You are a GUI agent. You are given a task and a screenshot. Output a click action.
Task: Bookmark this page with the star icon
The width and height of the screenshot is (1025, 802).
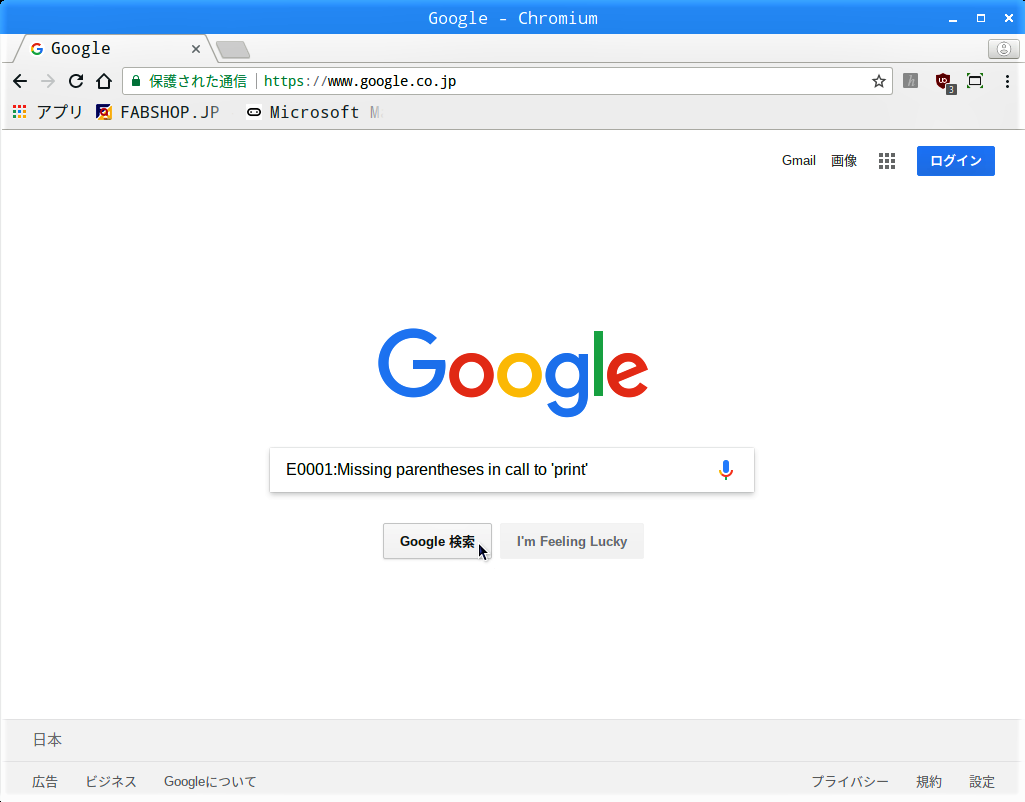tap(879, 81)
